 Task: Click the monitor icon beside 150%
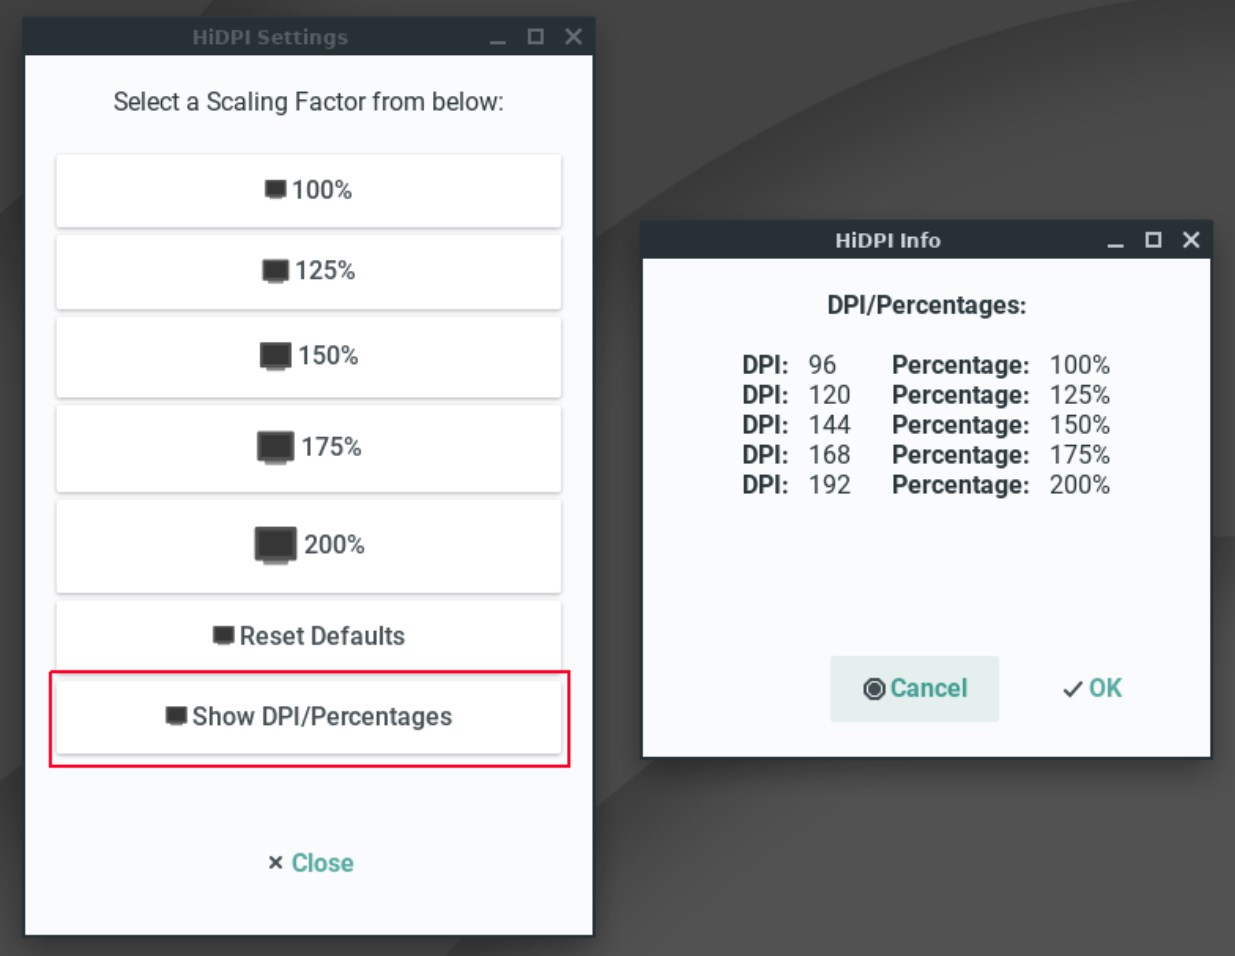(x=276, y=356)
